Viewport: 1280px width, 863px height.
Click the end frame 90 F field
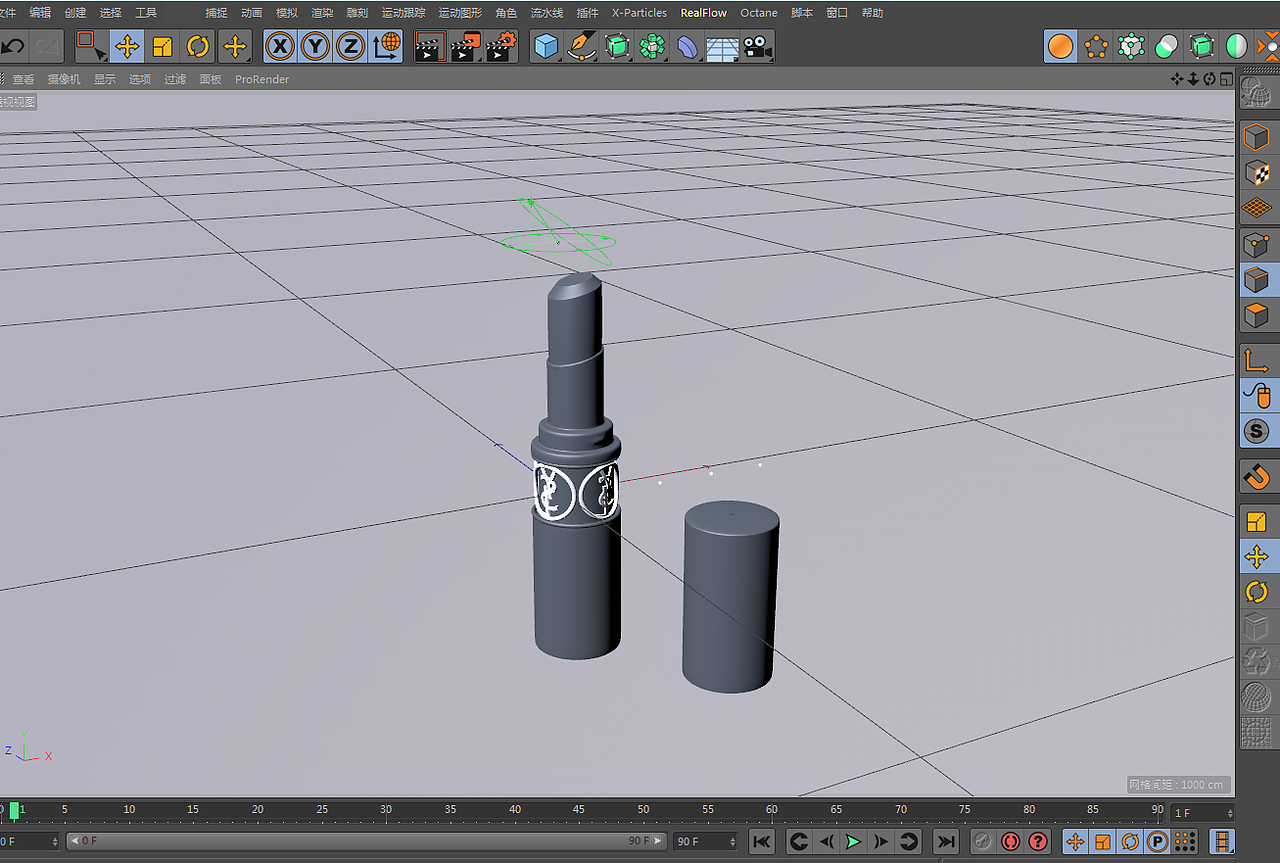coord(705,841)
